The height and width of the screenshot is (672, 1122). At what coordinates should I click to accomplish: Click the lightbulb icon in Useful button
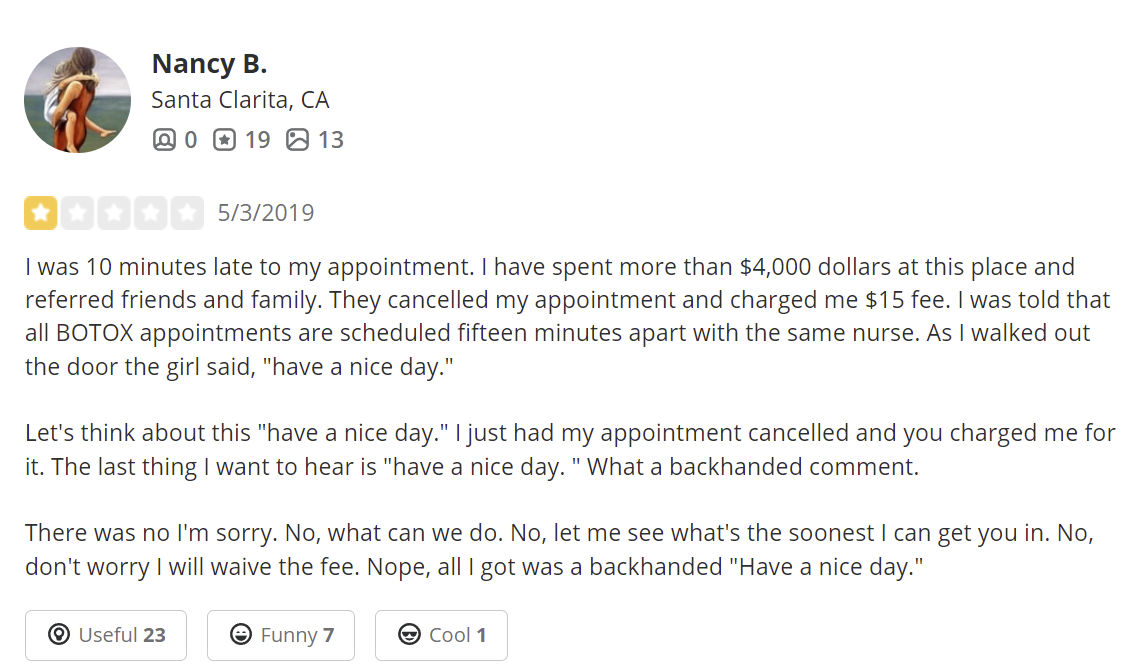pyautogui.click(x=59, y=634)
